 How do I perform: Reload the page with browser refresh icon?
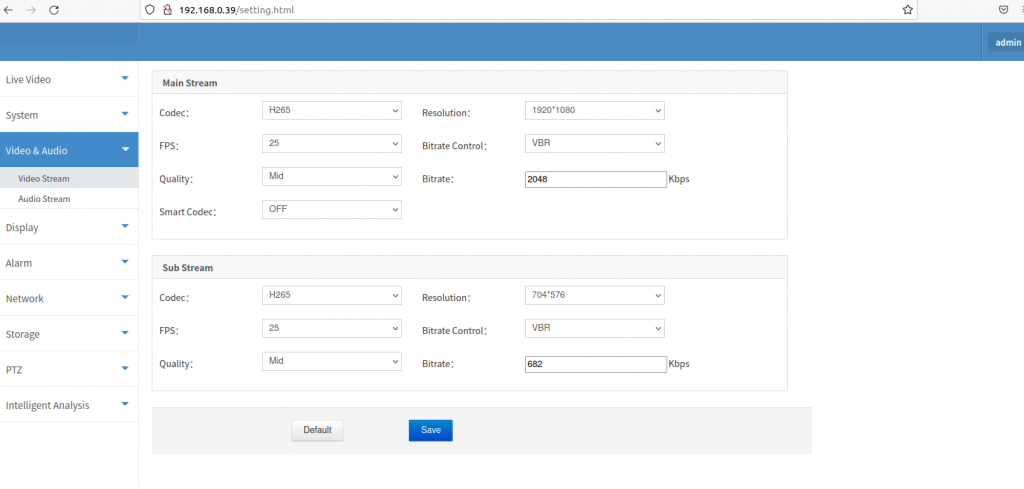[54, 10]
